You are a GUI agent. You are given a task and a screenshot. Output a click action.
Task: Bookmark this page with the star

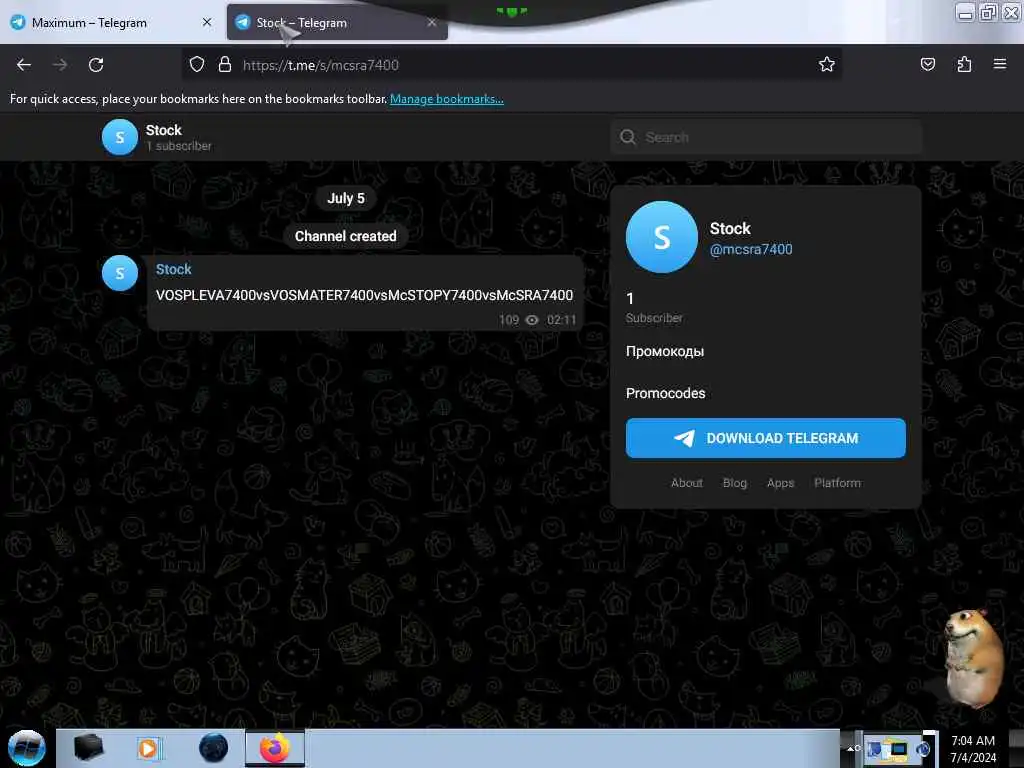(x=827, y=64)
